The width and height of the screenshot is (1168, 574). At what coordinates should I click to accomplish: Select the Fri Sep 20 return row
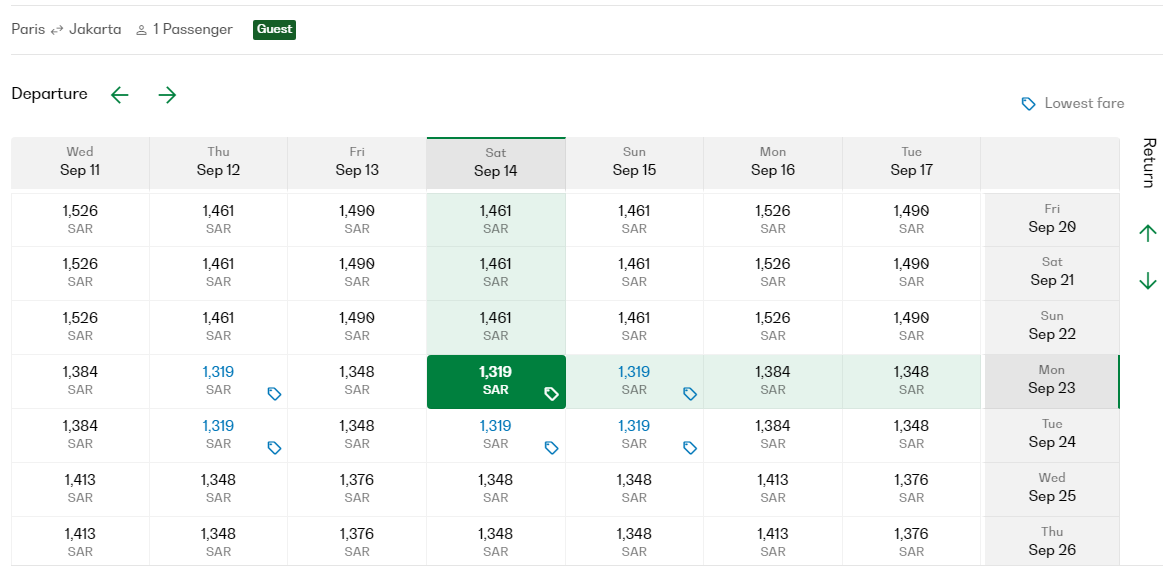[x=1052, y=220]
